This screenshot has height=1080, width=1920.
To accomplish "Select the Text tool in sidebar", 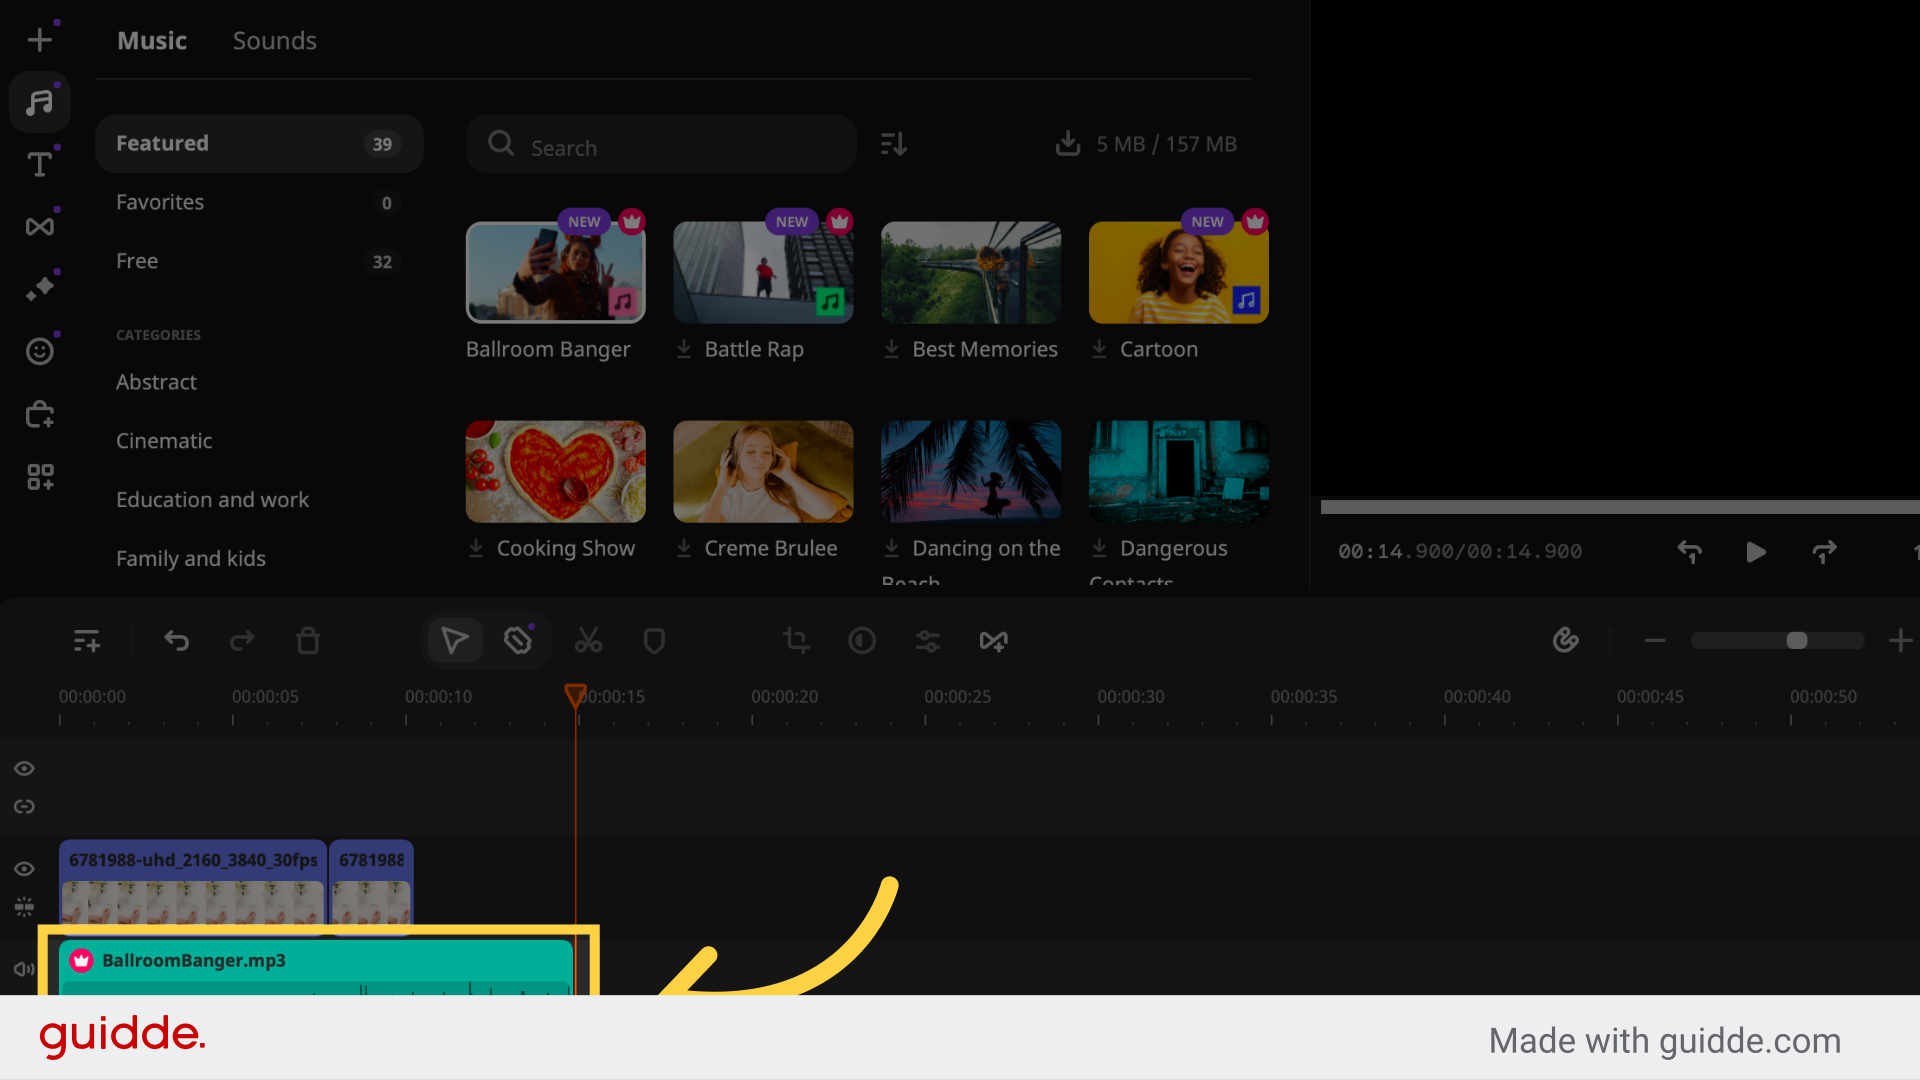I will (39, 163).
